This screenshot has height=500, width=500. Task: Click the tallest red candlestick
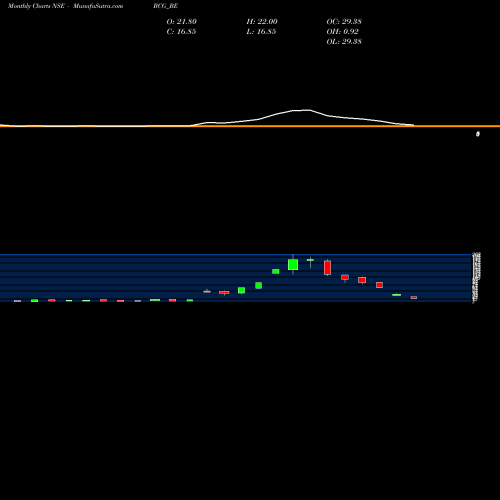[x=327, y=268]
